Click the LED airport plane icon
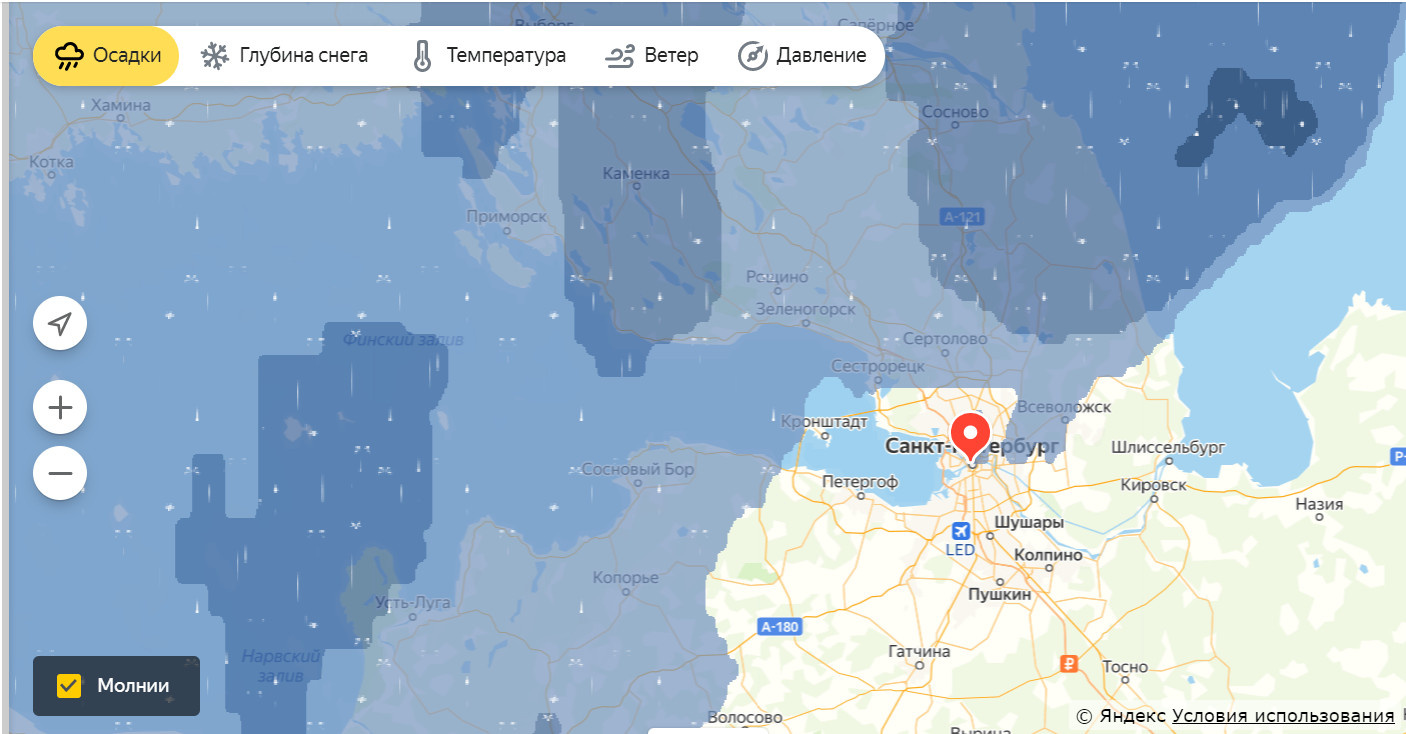1406x734 pixels. (961, 530)
